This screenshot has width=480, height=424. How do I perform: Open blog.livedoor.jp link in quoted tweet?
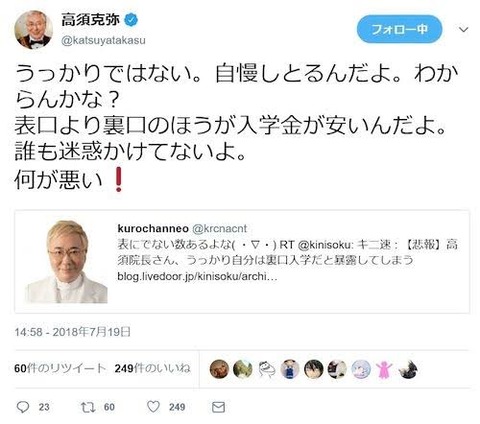pos(197,277)
